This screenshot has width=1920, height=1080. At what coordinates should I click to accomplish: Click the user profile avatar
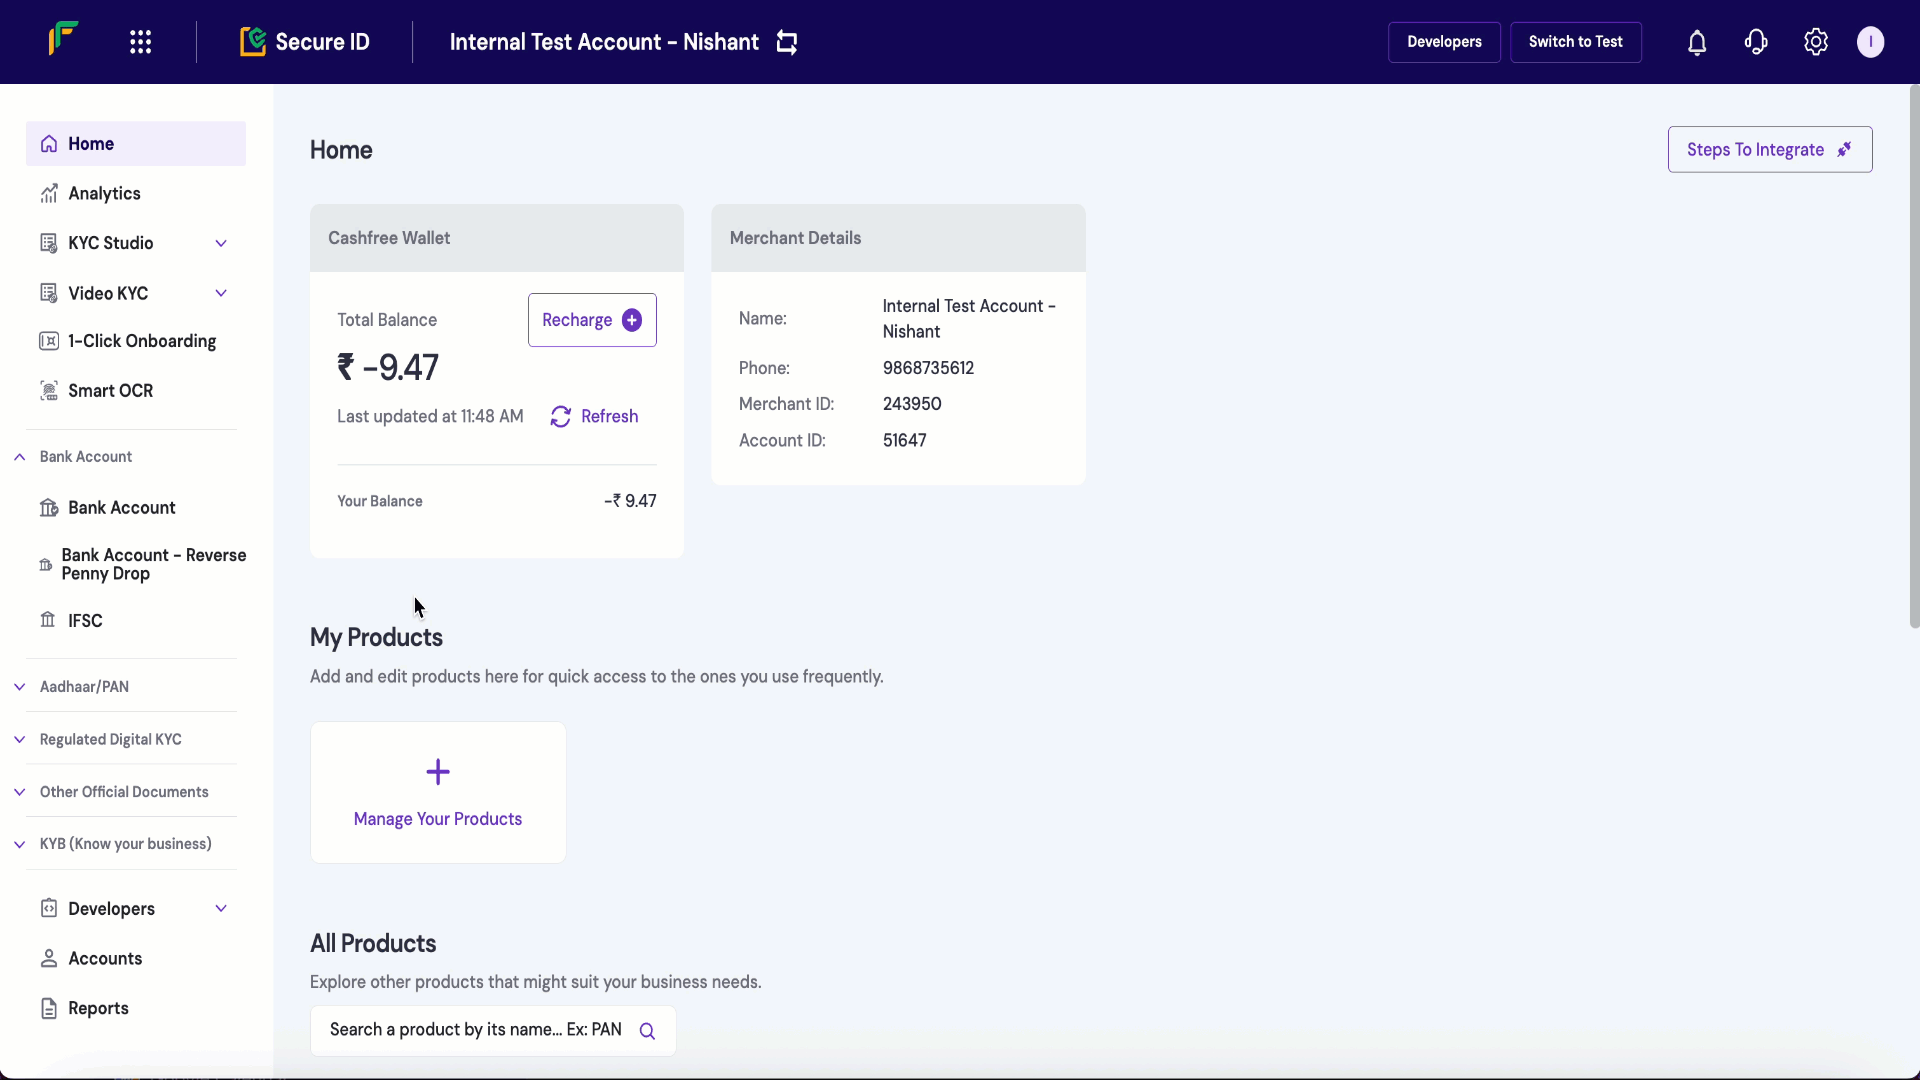[1870, 42]
